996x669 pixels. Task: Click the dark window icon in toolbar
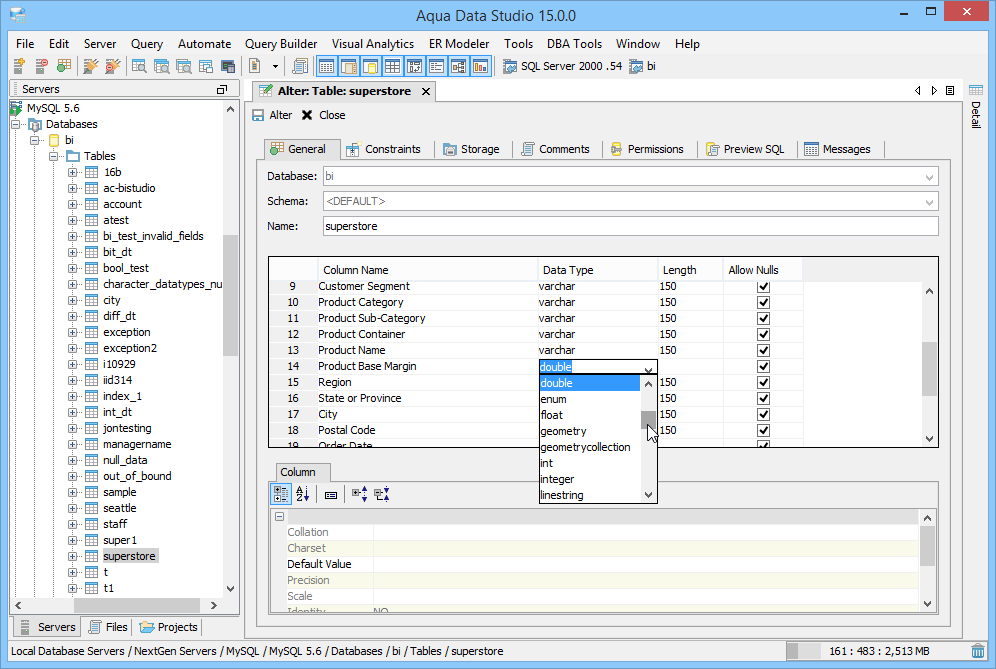[x=228, y=66]
